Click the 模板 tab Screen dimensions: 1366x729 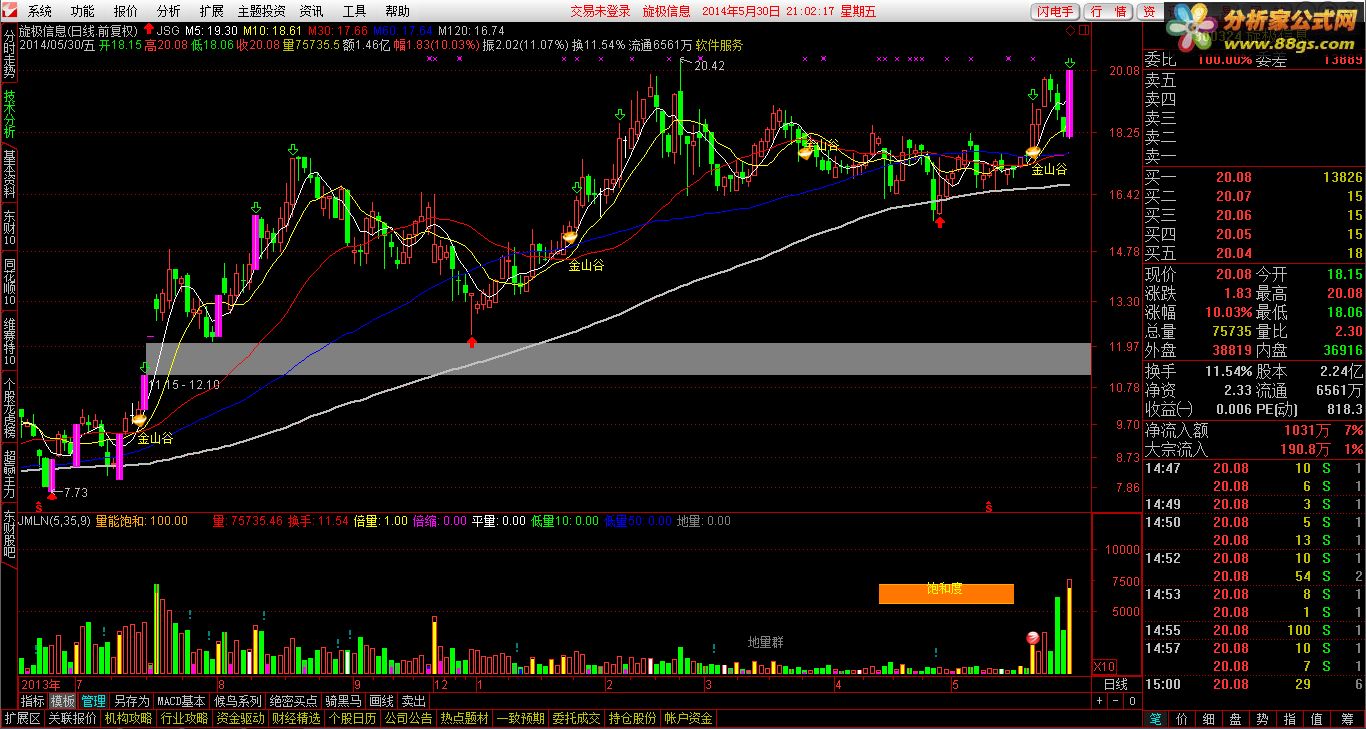63,701
